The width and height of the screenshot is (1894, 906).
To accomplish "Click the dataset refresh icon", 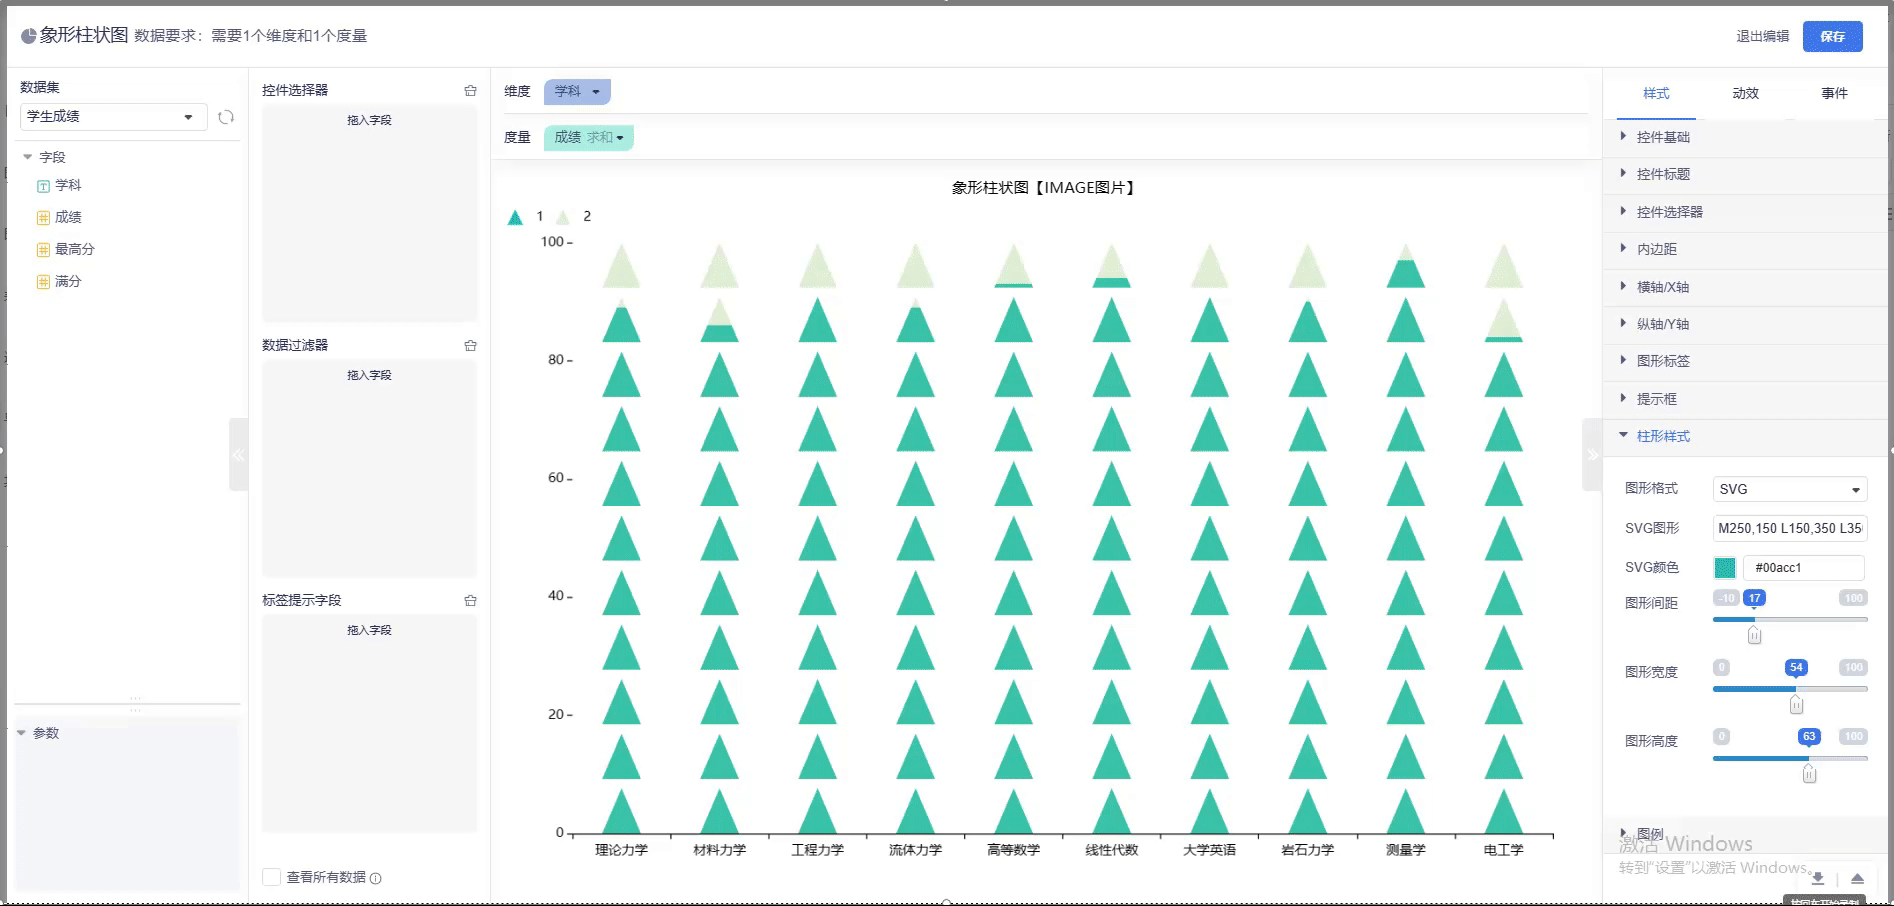I will (x=226, y=117).
